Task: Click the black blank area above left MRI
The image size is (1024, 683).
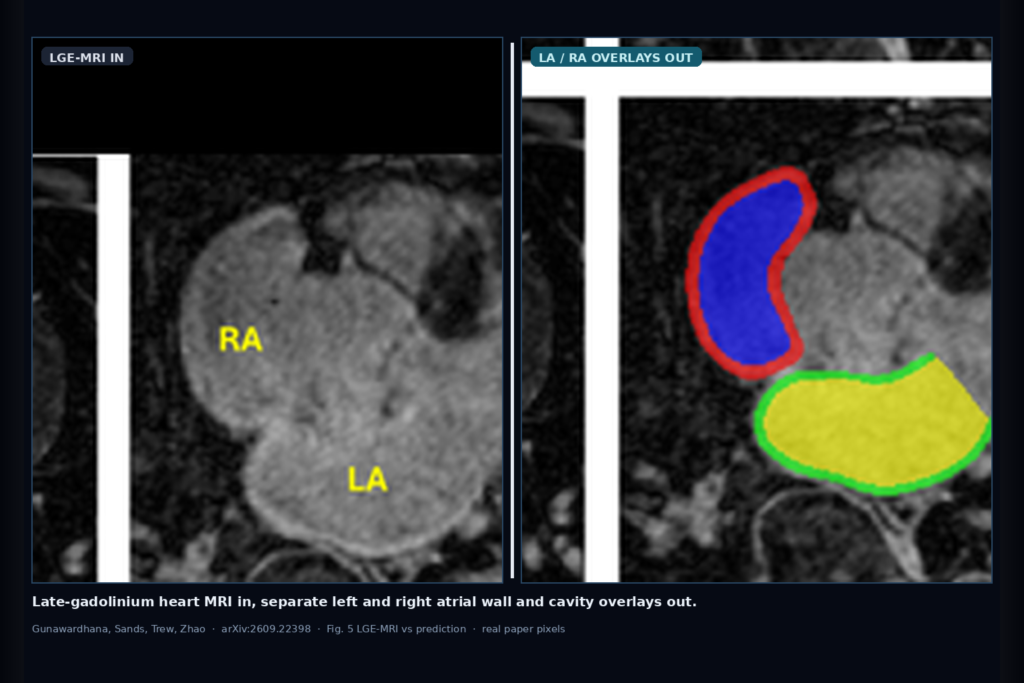Action: (267, 96)
